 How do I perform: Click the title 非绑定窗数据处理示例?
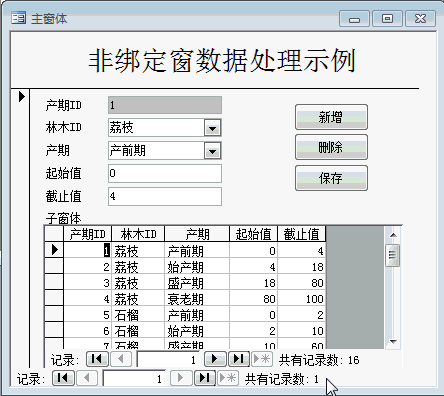pos(222,61)
